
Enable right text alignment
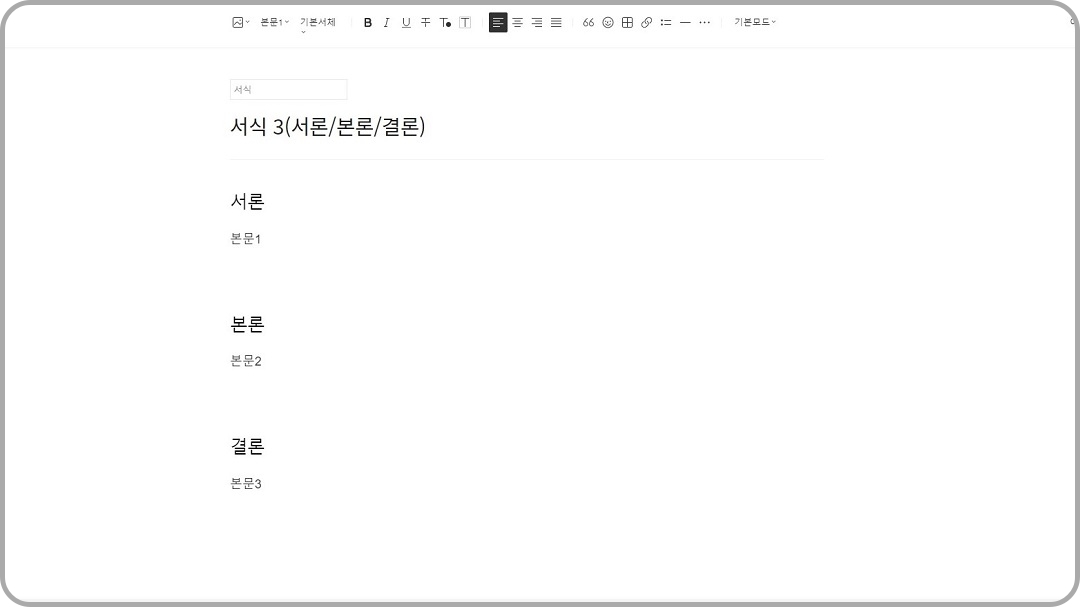coord(536,22)
